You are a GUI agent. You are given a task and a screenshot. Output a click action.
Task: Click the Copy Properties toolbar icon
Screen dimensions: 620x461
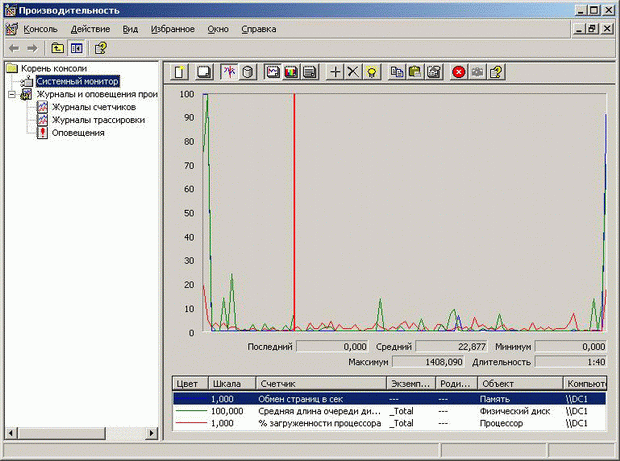tap(397, 71)
